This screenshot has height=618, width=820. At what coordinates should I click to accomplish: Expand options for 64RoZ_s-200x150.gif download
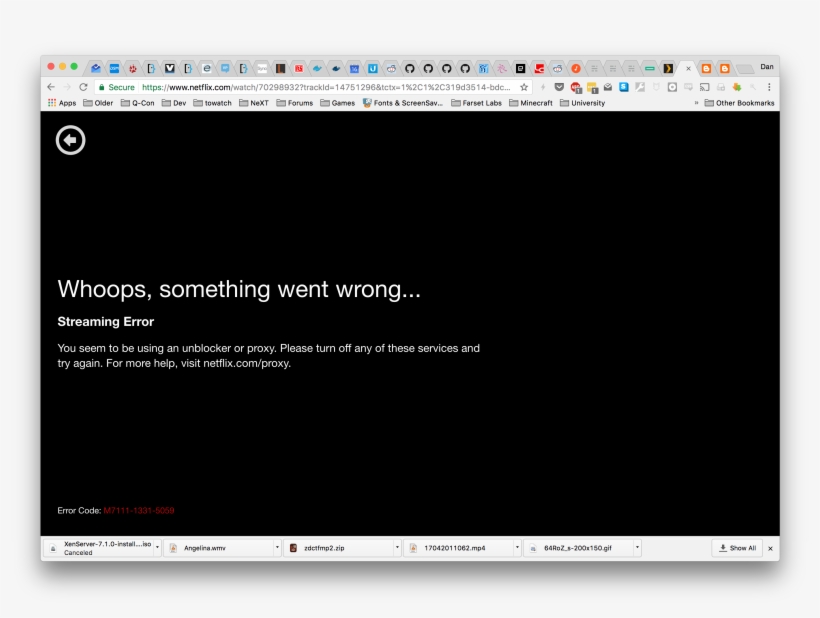(637, 547)
